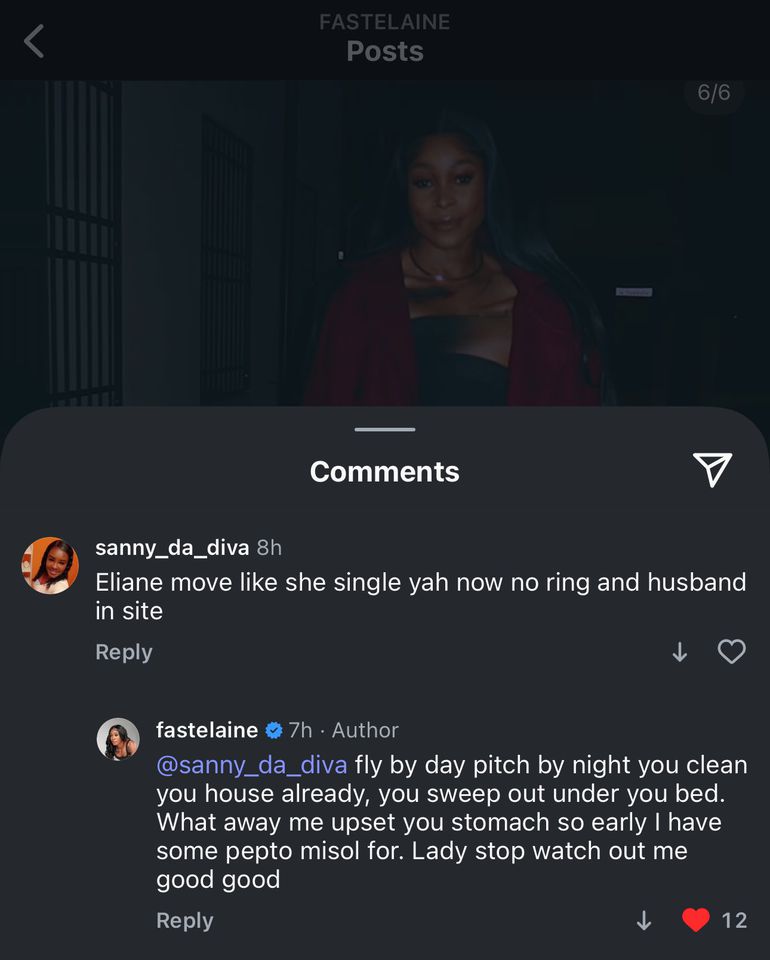The width and height of the screenshot is (770, 960).
Task: Unlike fastelaine's reply via the red heart
Action: coord(696,920)
